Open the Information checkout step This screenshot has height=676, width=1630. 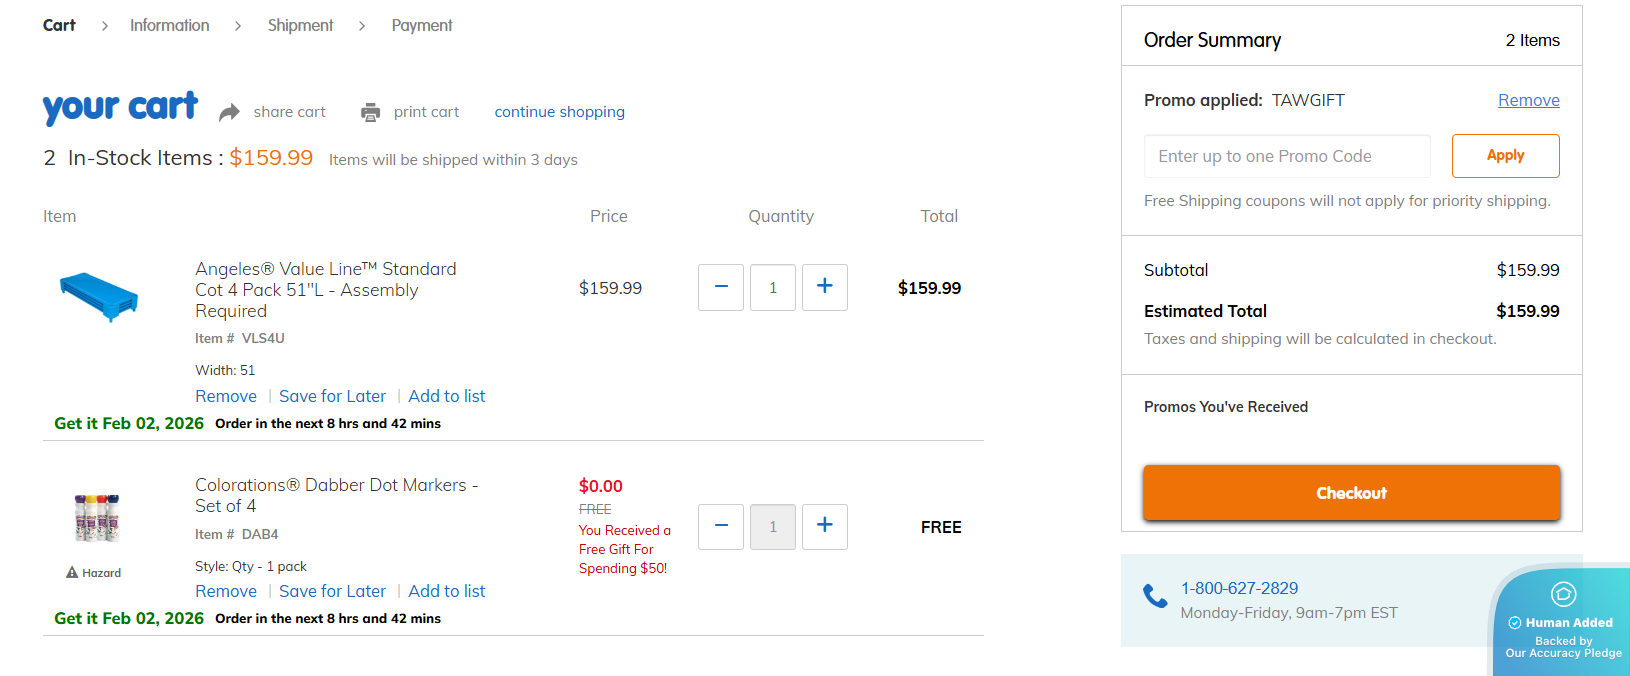[169, 25]
